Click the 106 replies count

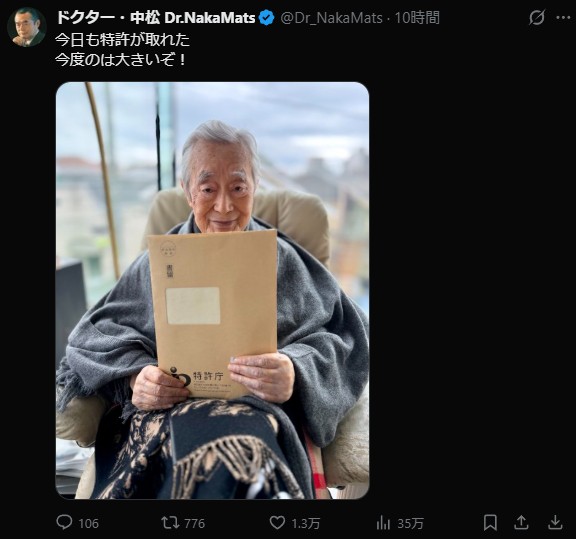pos(89,523)
